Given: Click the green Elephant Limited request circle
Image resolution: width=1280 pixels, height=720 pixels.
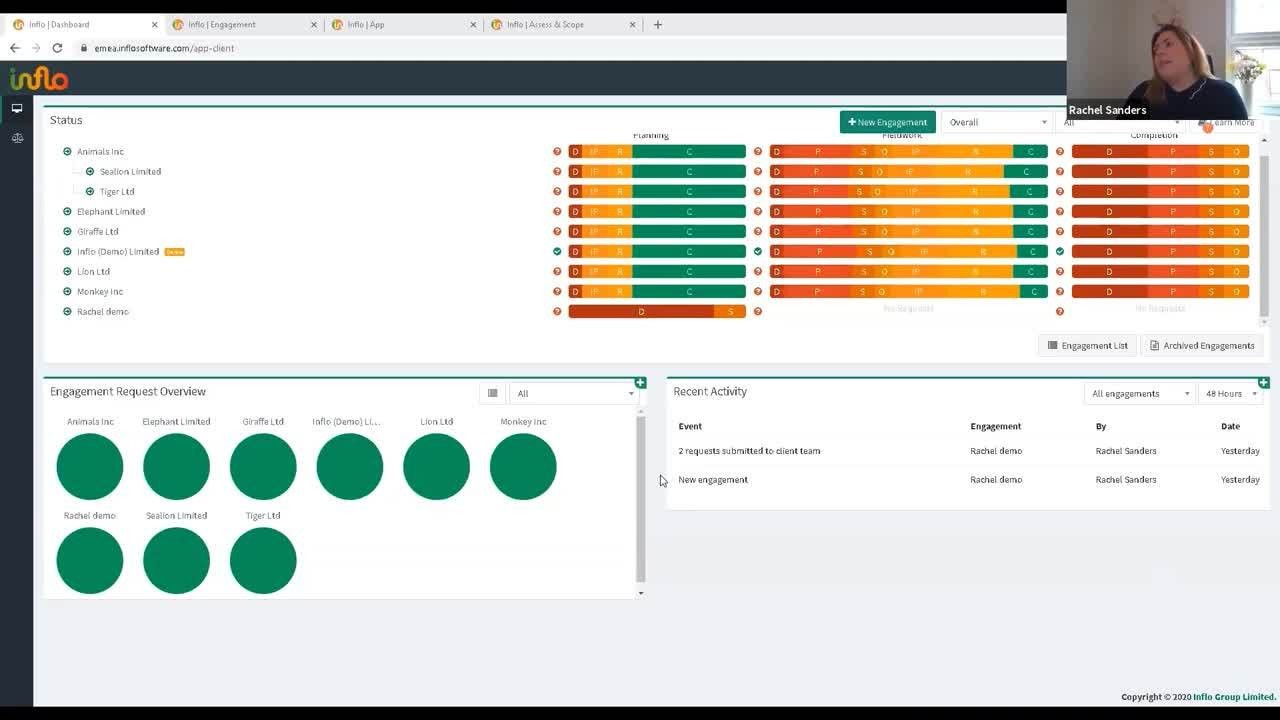Looking at the screenshot, I should click(176, 467).
